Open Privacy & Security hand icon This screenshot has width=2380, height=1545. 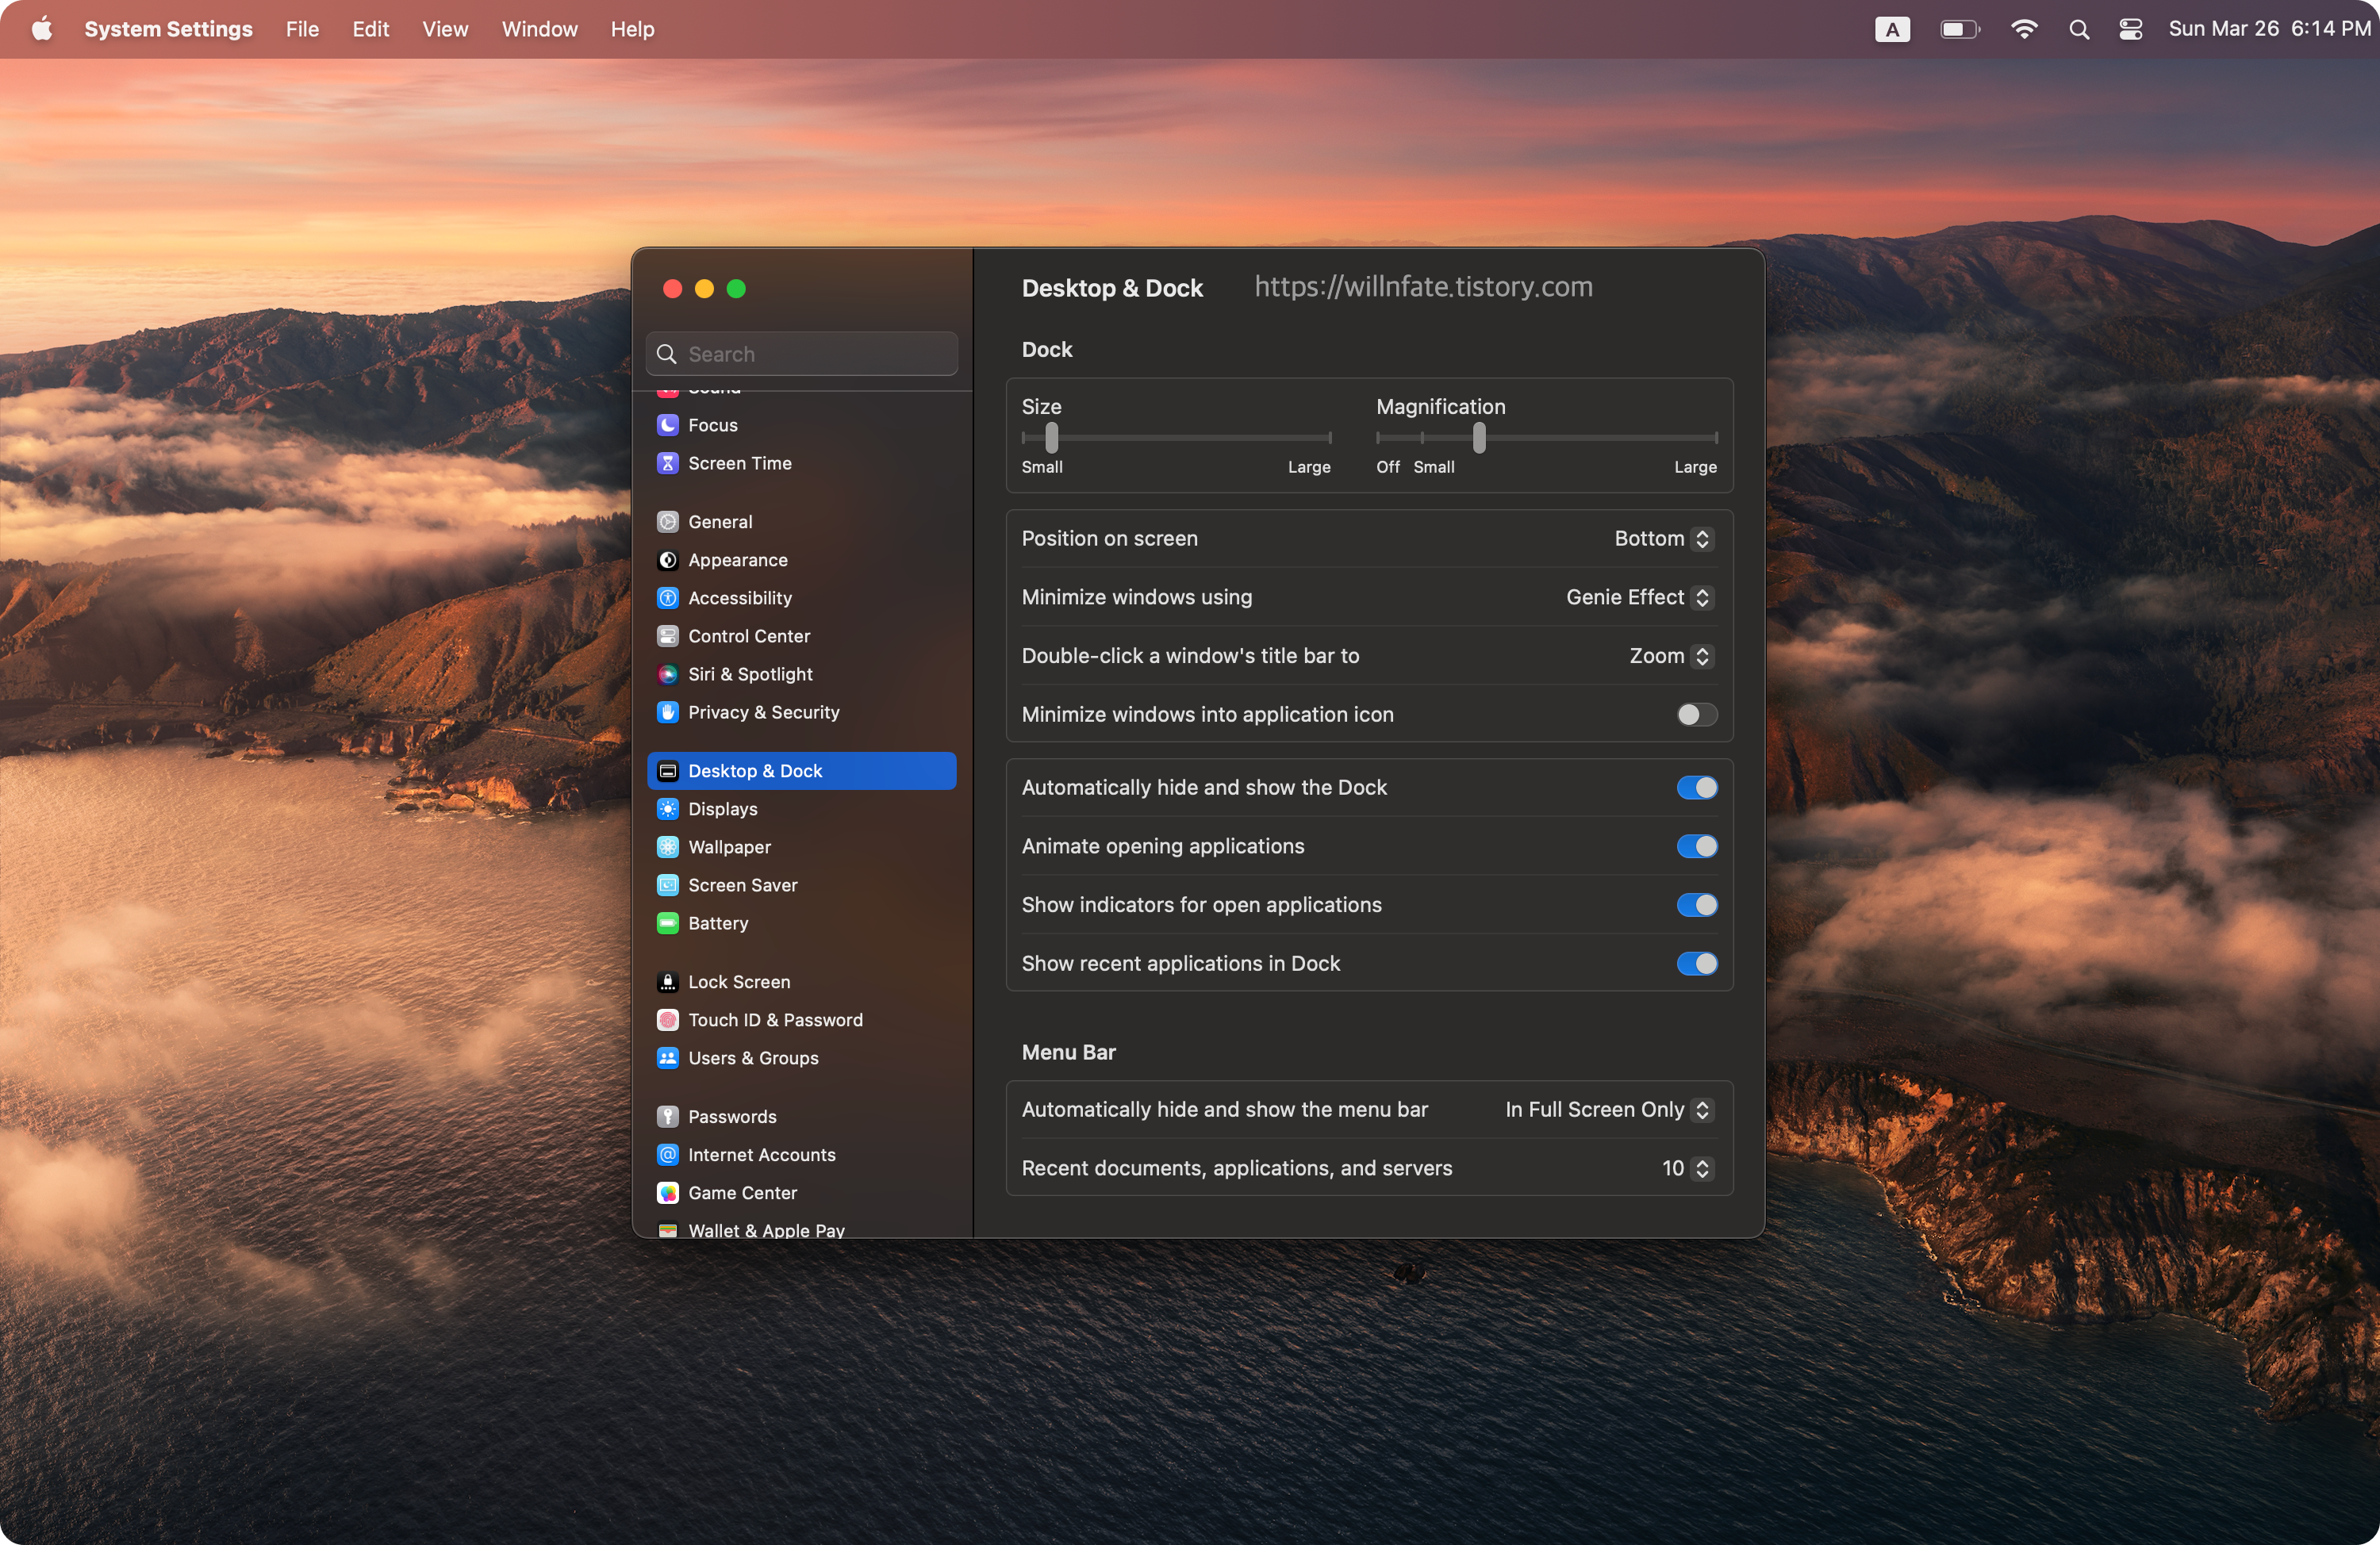667,712
